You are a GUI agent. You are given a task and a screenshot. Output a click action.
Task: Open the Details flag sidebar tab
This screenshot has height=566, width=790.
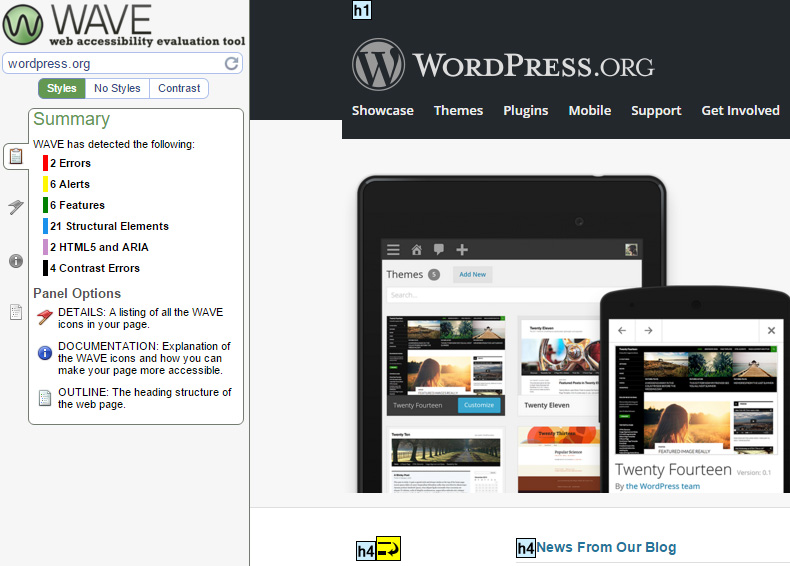point(16,207)
